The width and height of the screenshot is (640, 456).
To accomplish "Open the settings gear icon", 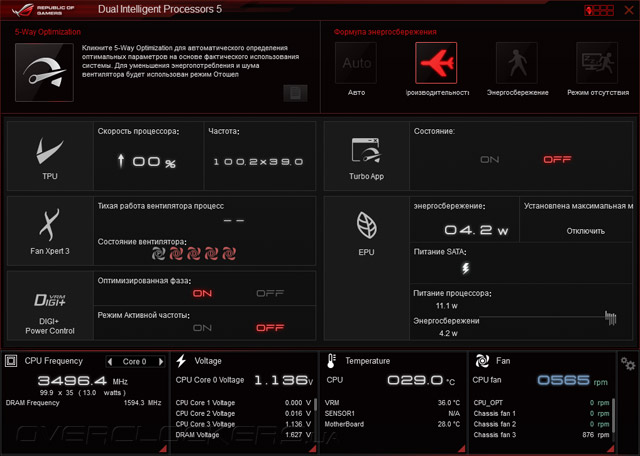I will coord(628,364).
